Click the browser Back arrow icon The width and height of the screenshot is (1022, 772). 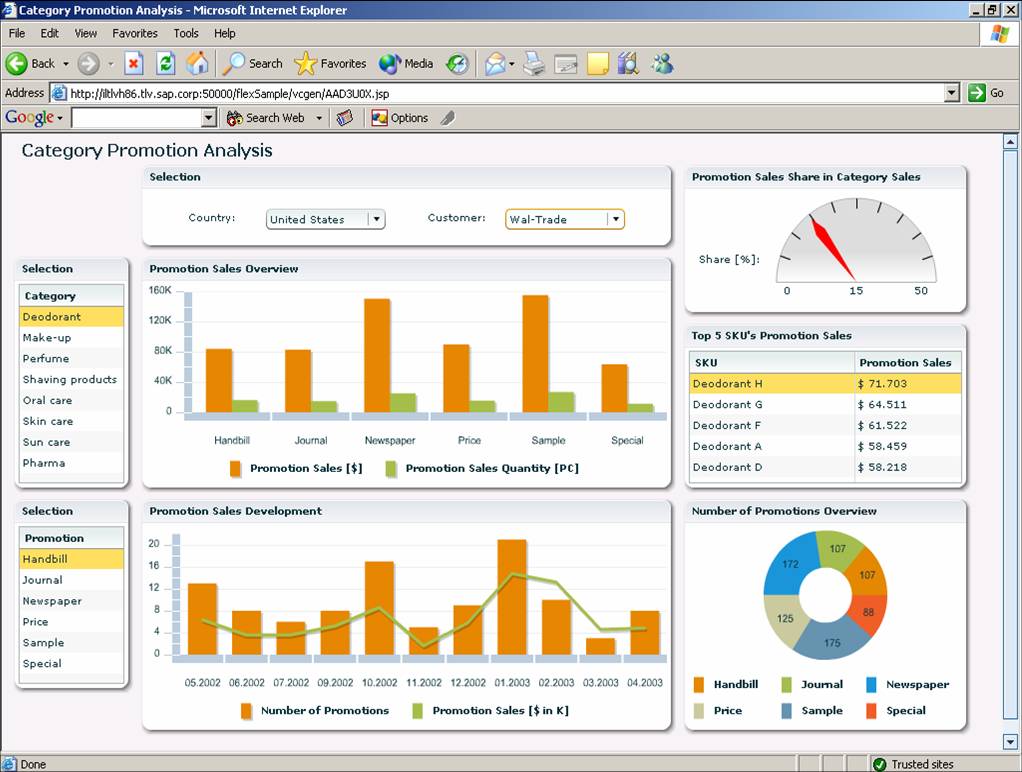pyautogui.click(x=17, y=63)
